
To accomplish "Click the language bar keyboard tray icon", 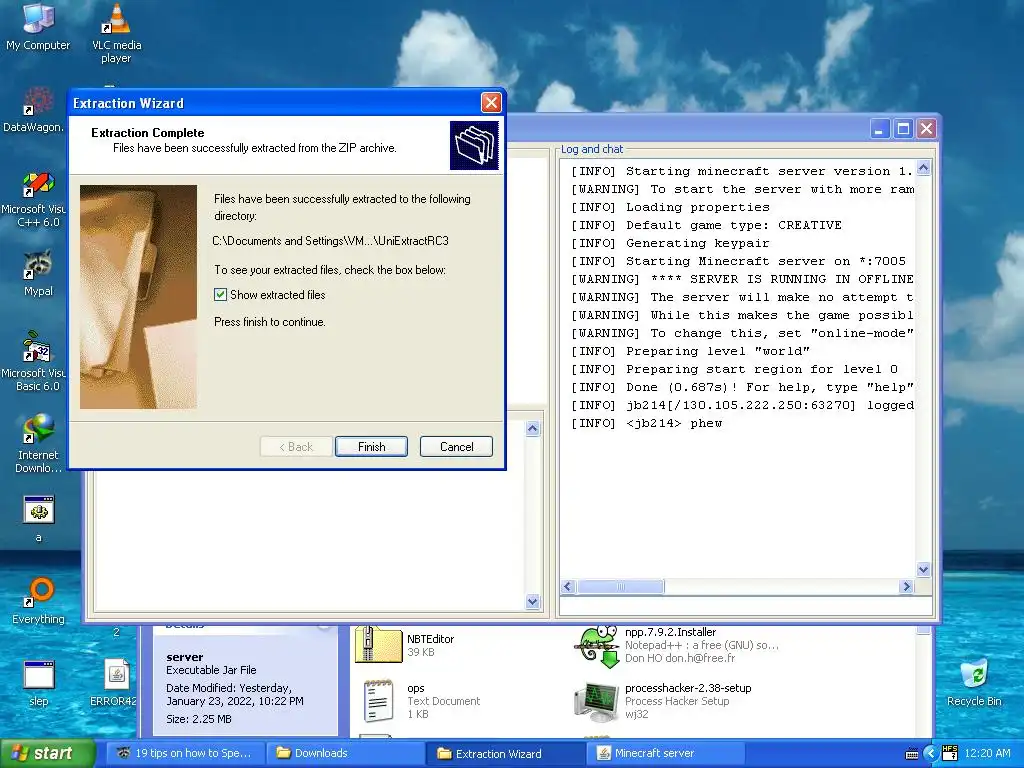I will pyautogui.click(x=912, y=754).
